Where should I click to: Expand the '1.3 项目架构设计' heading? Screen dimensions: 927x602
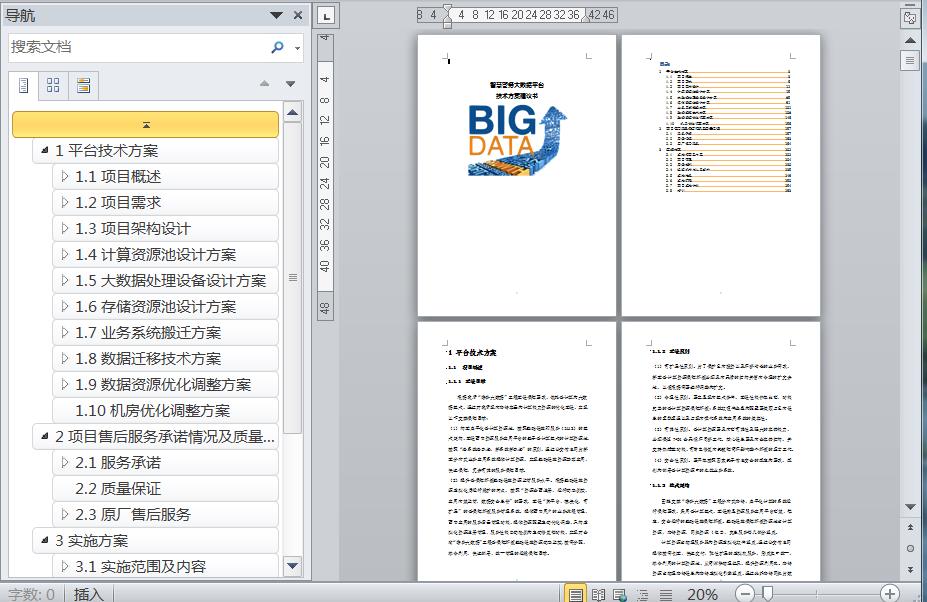coord(65,228)
